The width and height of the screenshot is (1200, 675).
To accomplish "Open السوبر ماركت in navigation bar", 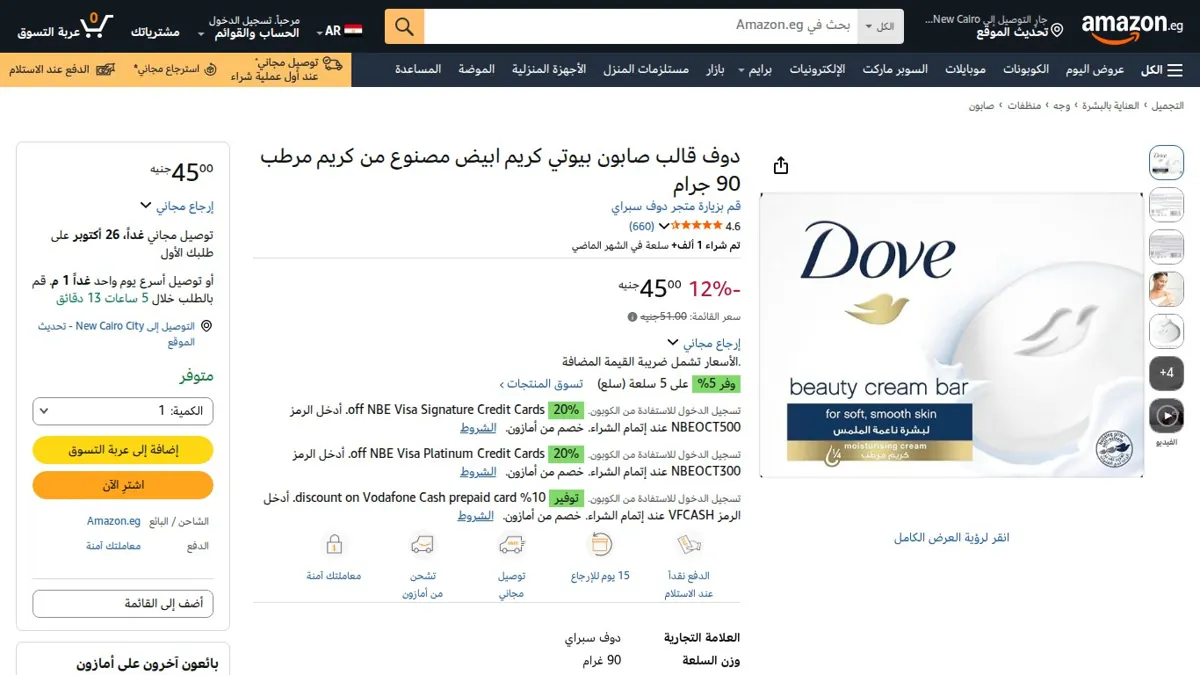I will (895, 70).
